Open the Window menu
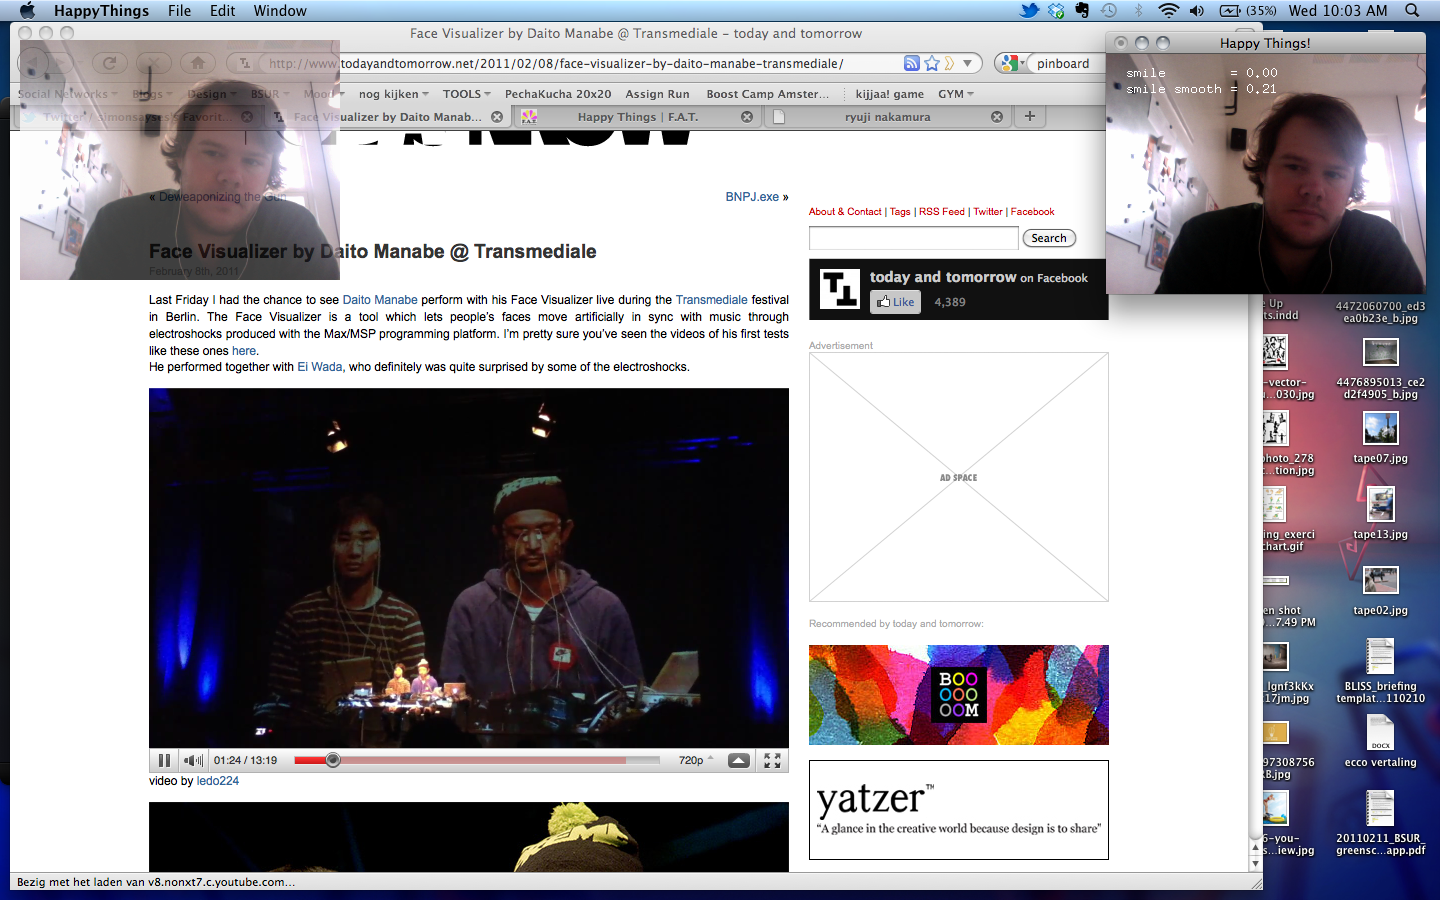The height and width of the screenshot is (900, 1440). click(280, 11)
